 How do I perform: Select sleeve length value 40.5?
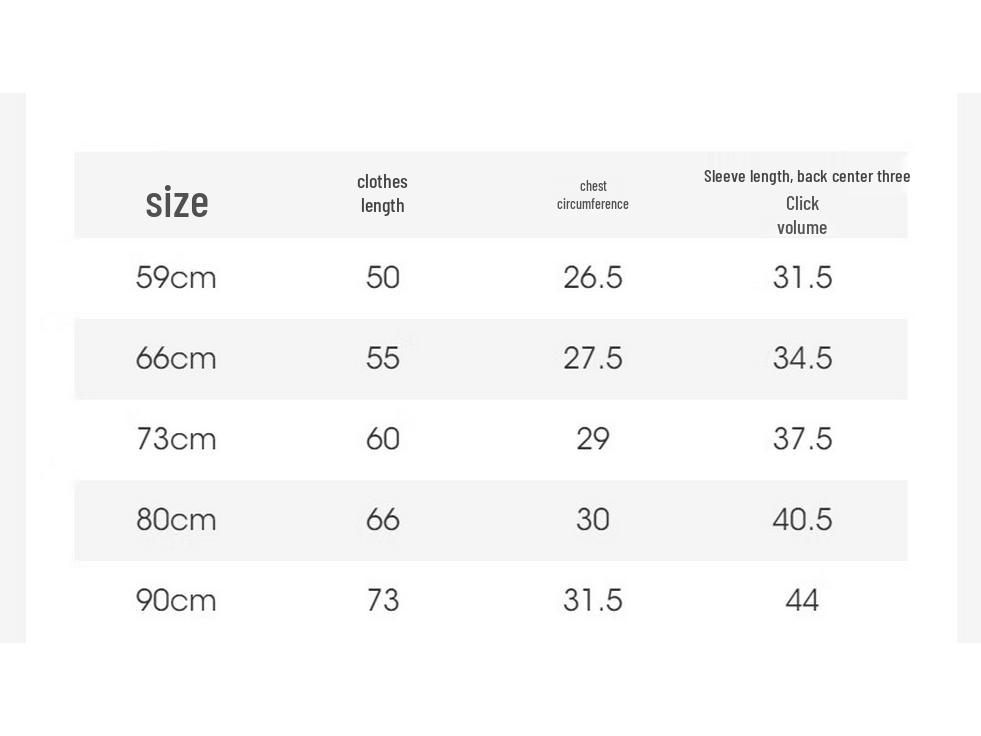(x=802, y=519)
